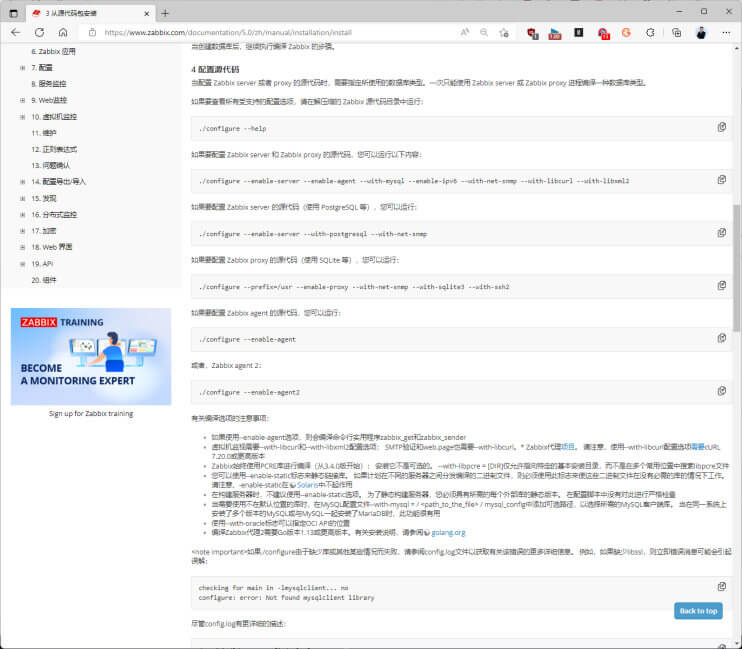Close the Zabbix documentation tab

point(147,13)
